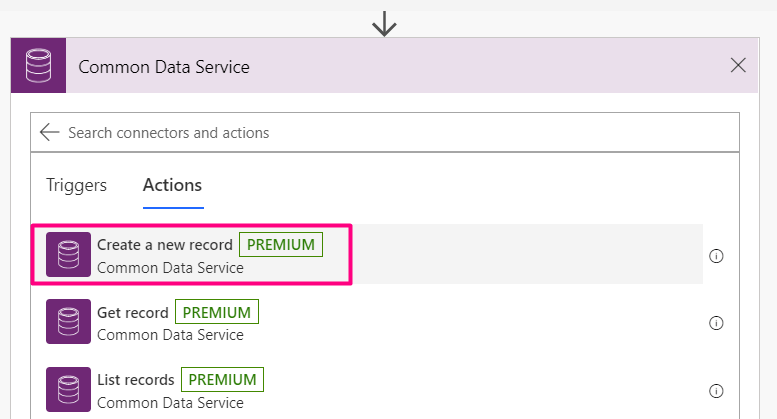The image size is (777, 419).
Task: View info for List records action
Action: pyautogui.click(x=716, y=391)
